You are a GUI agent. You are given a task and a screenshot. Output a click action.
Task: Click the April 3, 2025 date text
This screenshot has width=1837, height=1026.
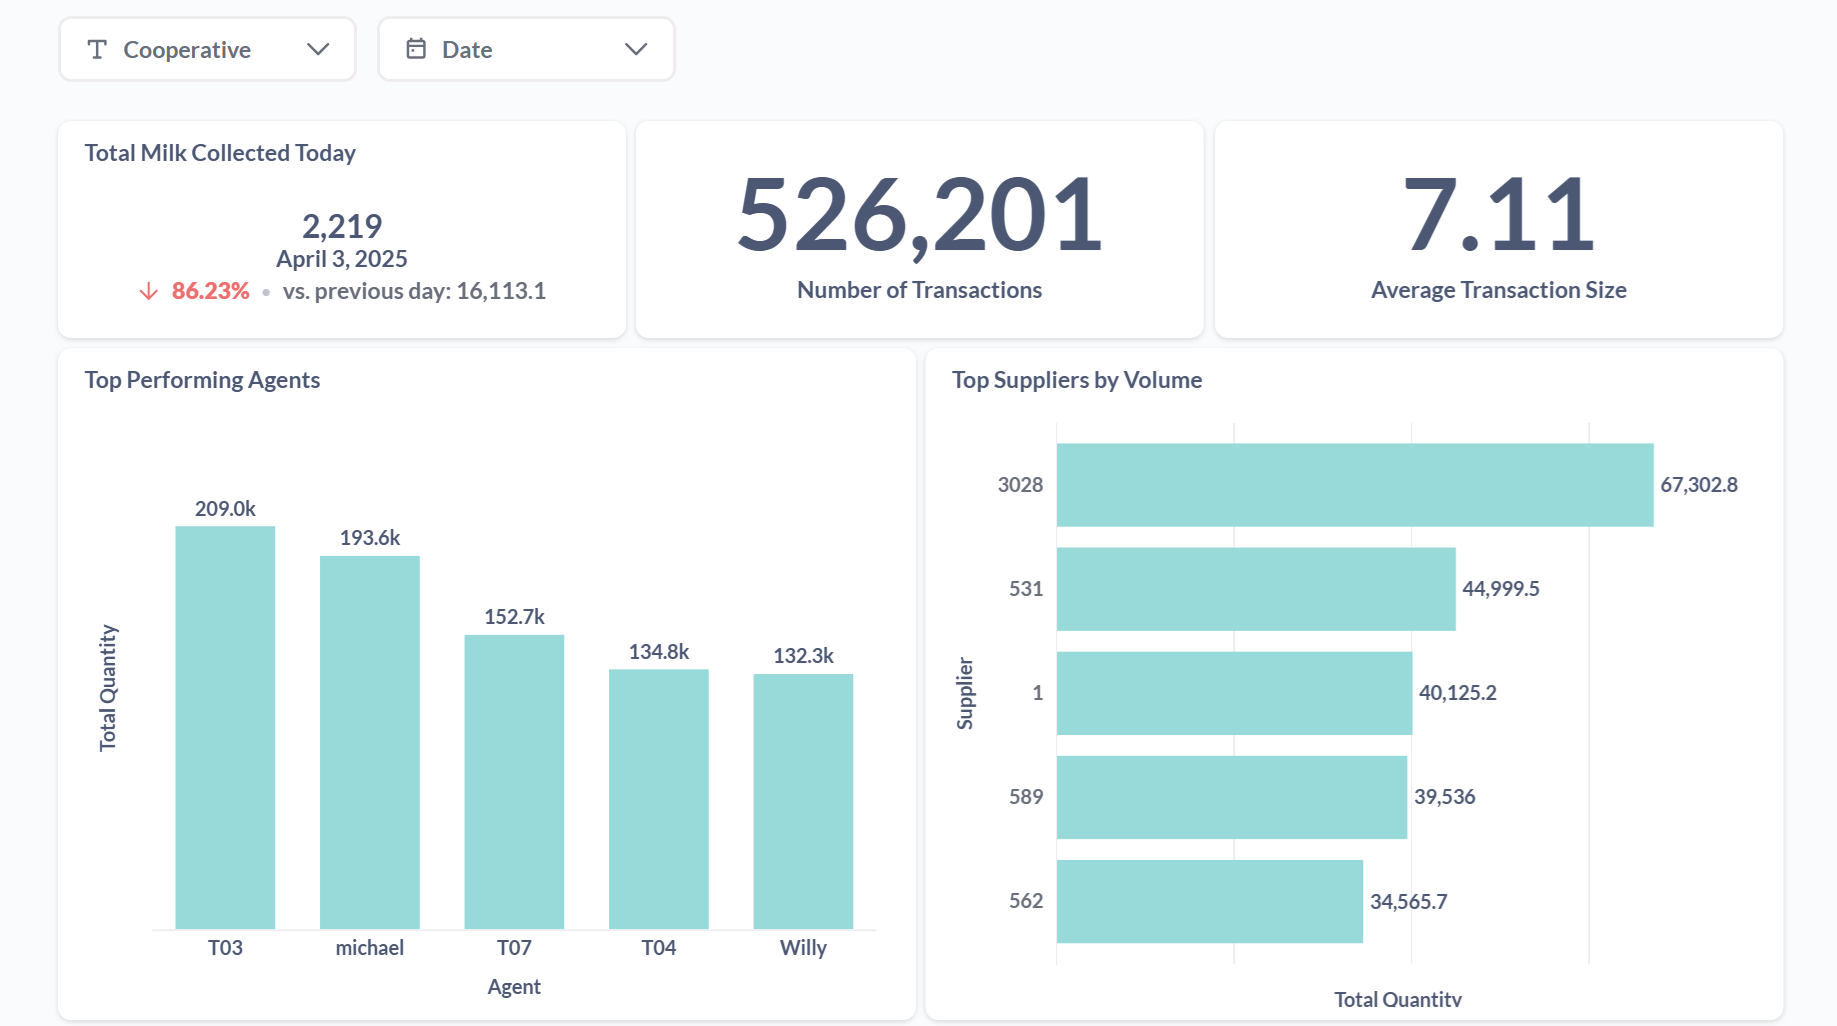tap(342, 259)
